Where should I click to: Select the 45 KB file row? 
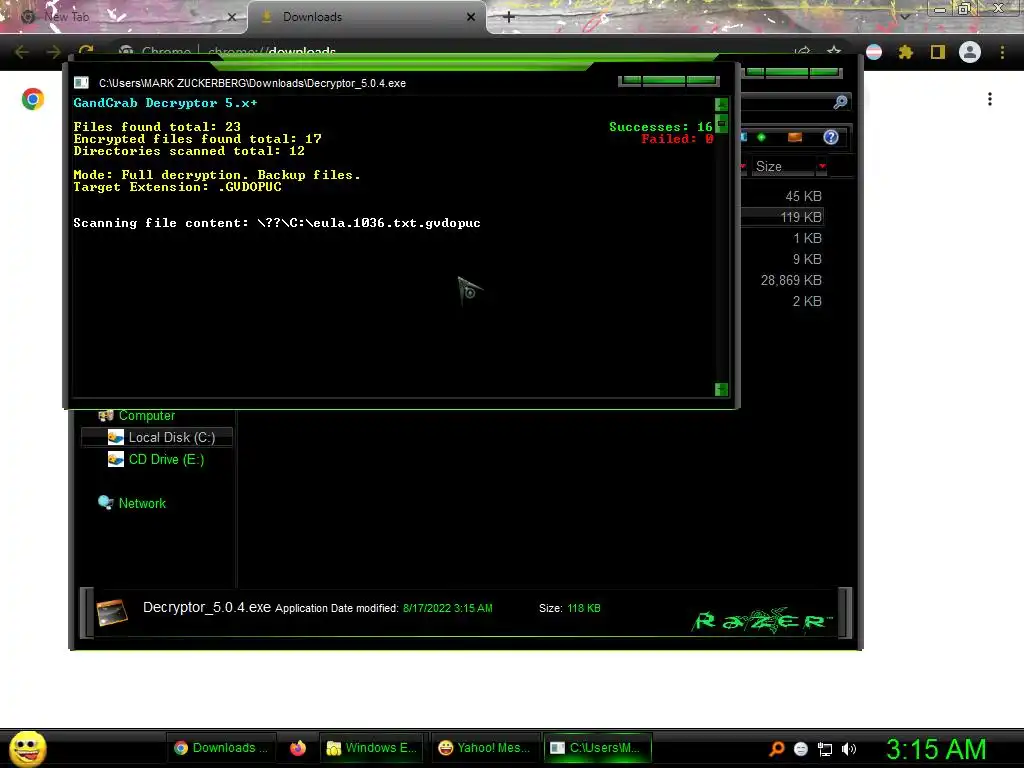[x=803, y=197]
